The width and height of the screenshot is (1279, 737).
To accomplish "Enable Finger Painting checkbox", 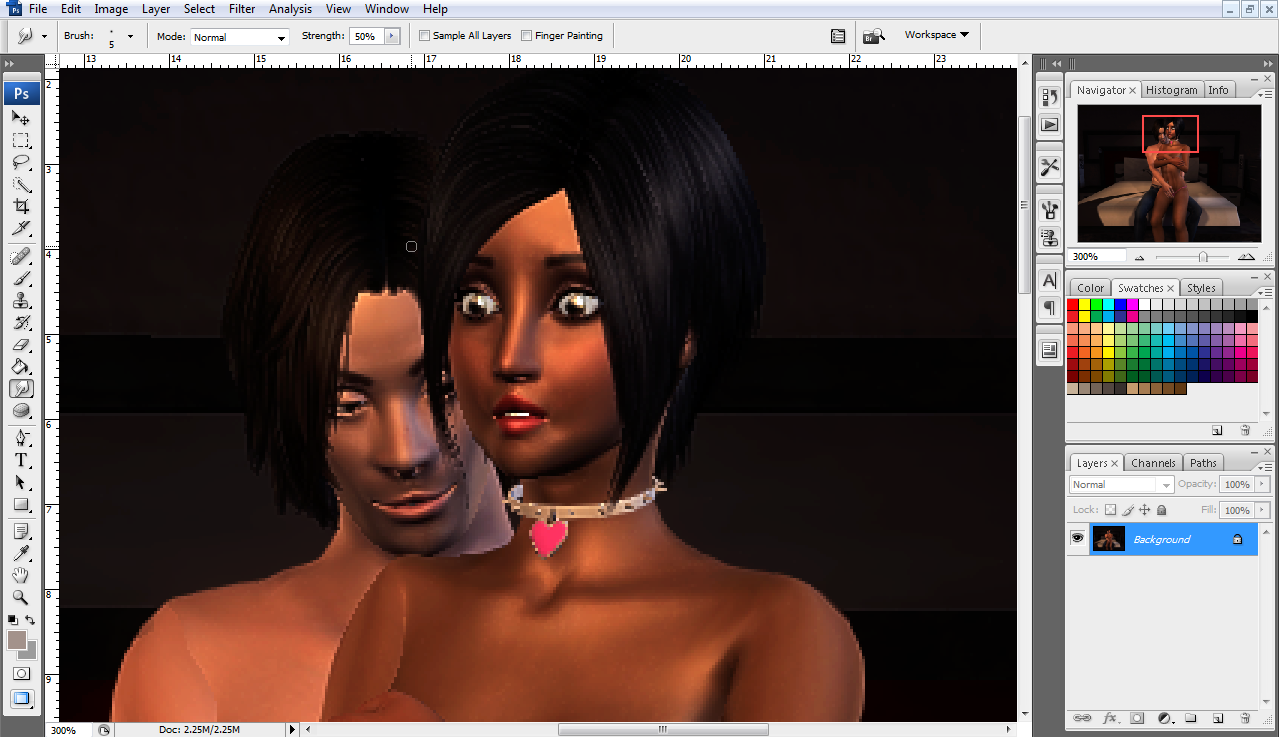I will point(527,36).
